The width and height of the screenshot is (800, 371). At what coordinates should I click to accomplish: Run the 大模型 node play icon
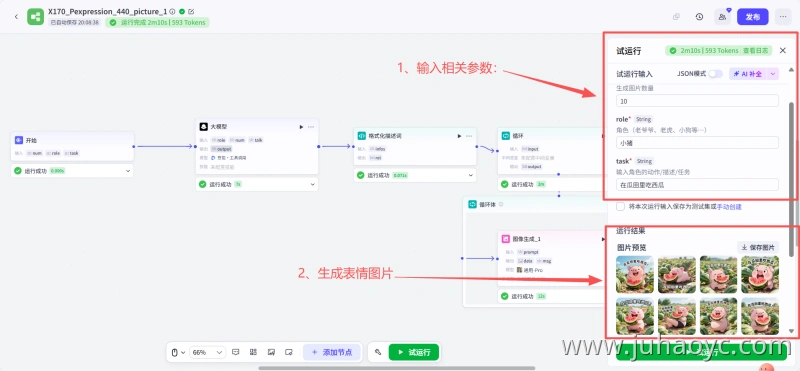[x=301, y=127]
